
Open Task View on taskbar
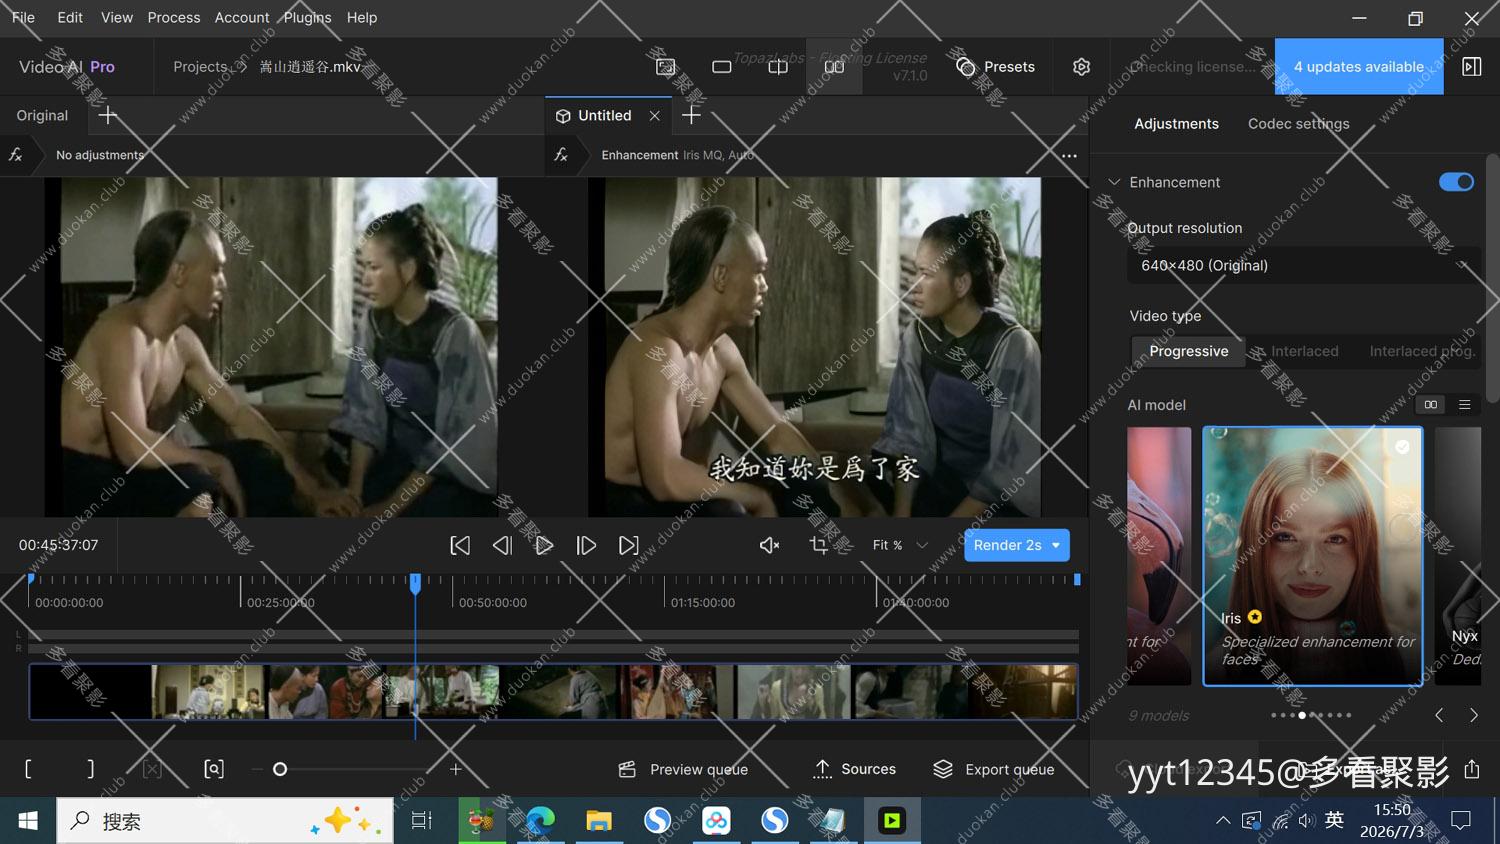pos(422,821)
